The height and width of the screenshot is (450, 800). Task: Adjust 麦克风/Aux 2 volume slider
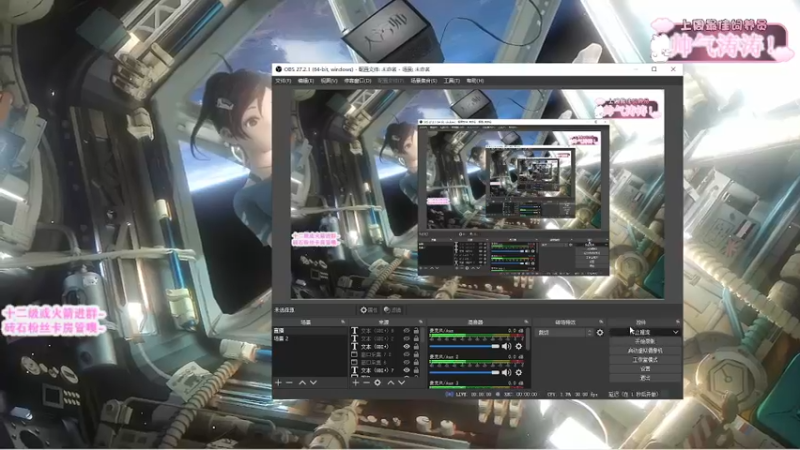tap(464, 372)
